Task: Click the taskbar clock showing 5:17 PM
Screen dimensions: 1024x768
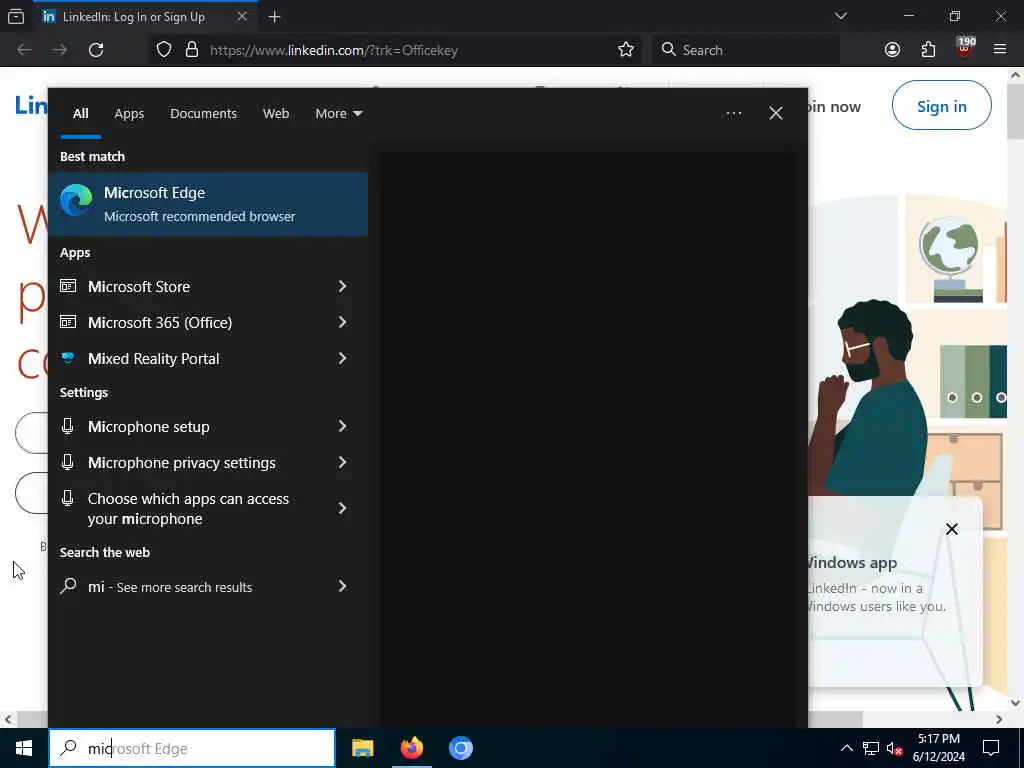Action: 938,748
